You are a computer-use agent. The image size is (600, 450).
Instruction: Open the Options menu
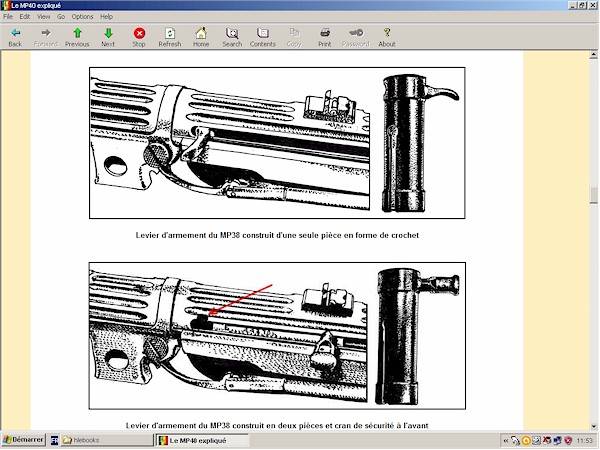point(82,16)
